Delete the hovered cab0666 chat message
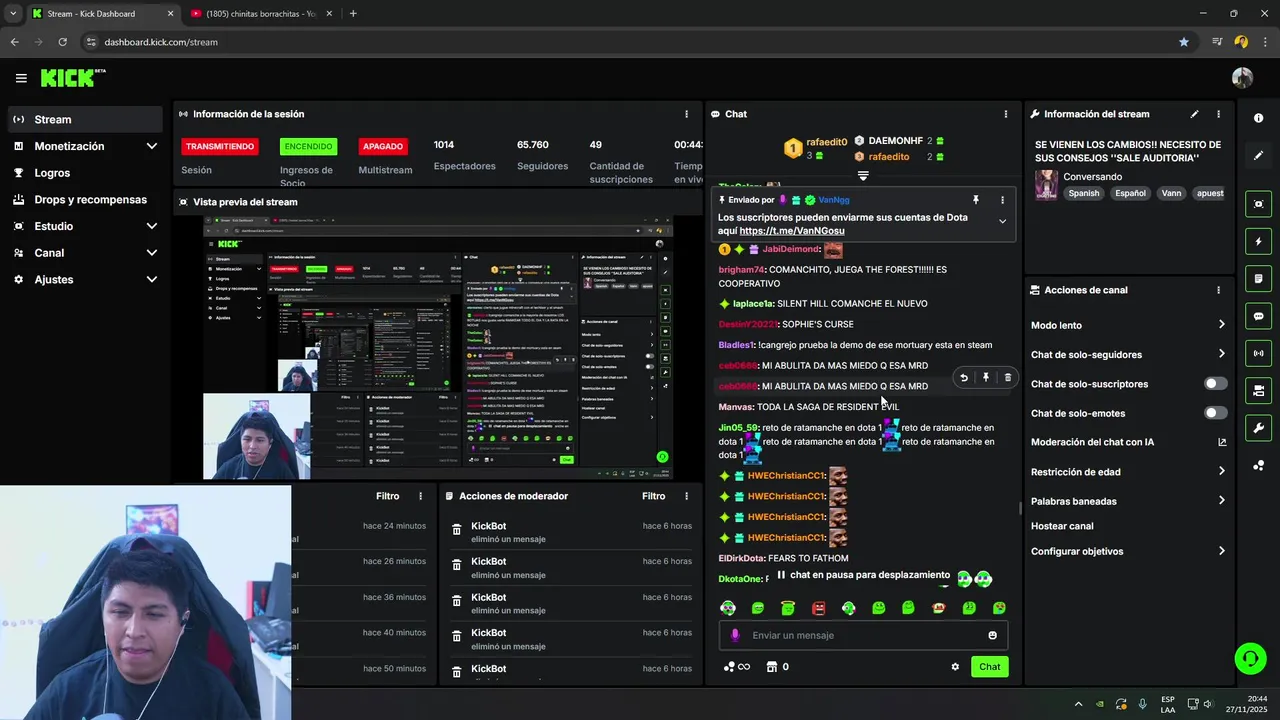The width and height of the screenshot is (1280, 720). [x=1007, y=377]
